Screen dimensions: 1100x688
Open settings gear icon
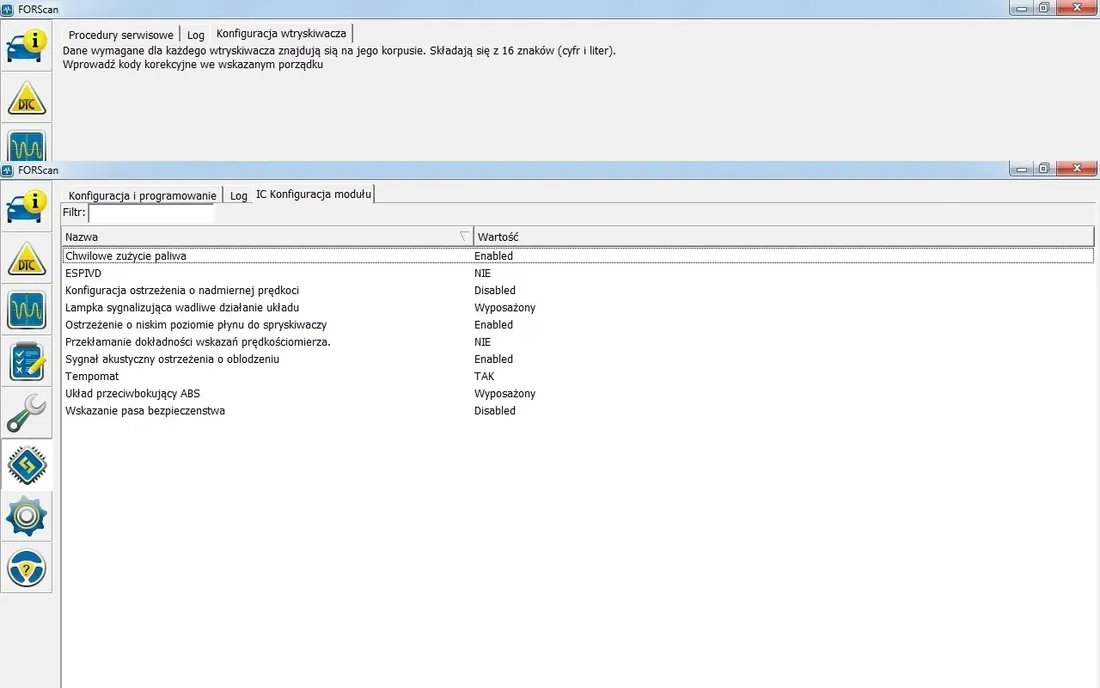coord(27,516)
